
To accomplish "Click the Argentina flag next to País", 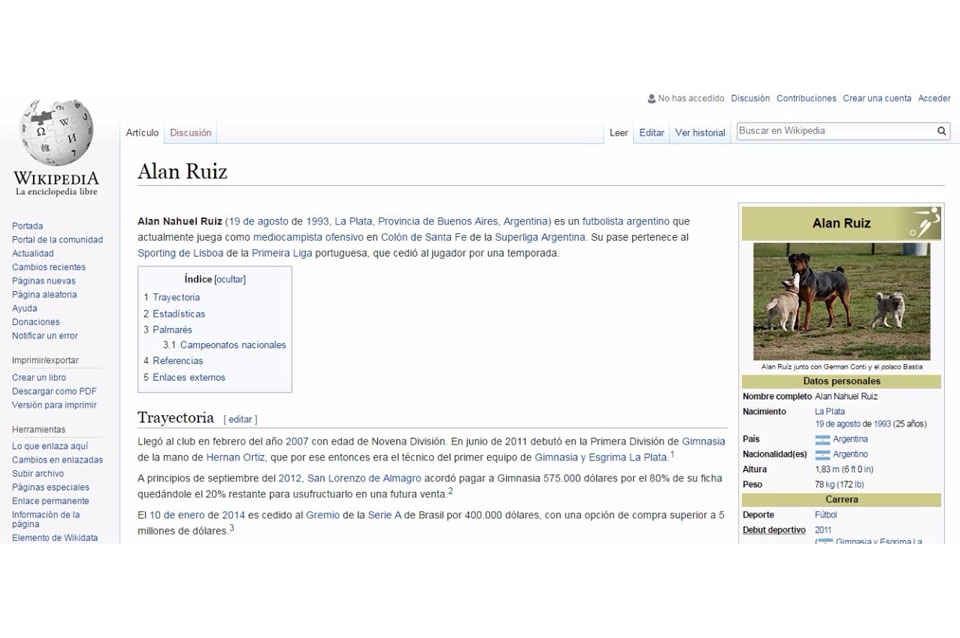I will pyautogui.click(x=822, y=440).
